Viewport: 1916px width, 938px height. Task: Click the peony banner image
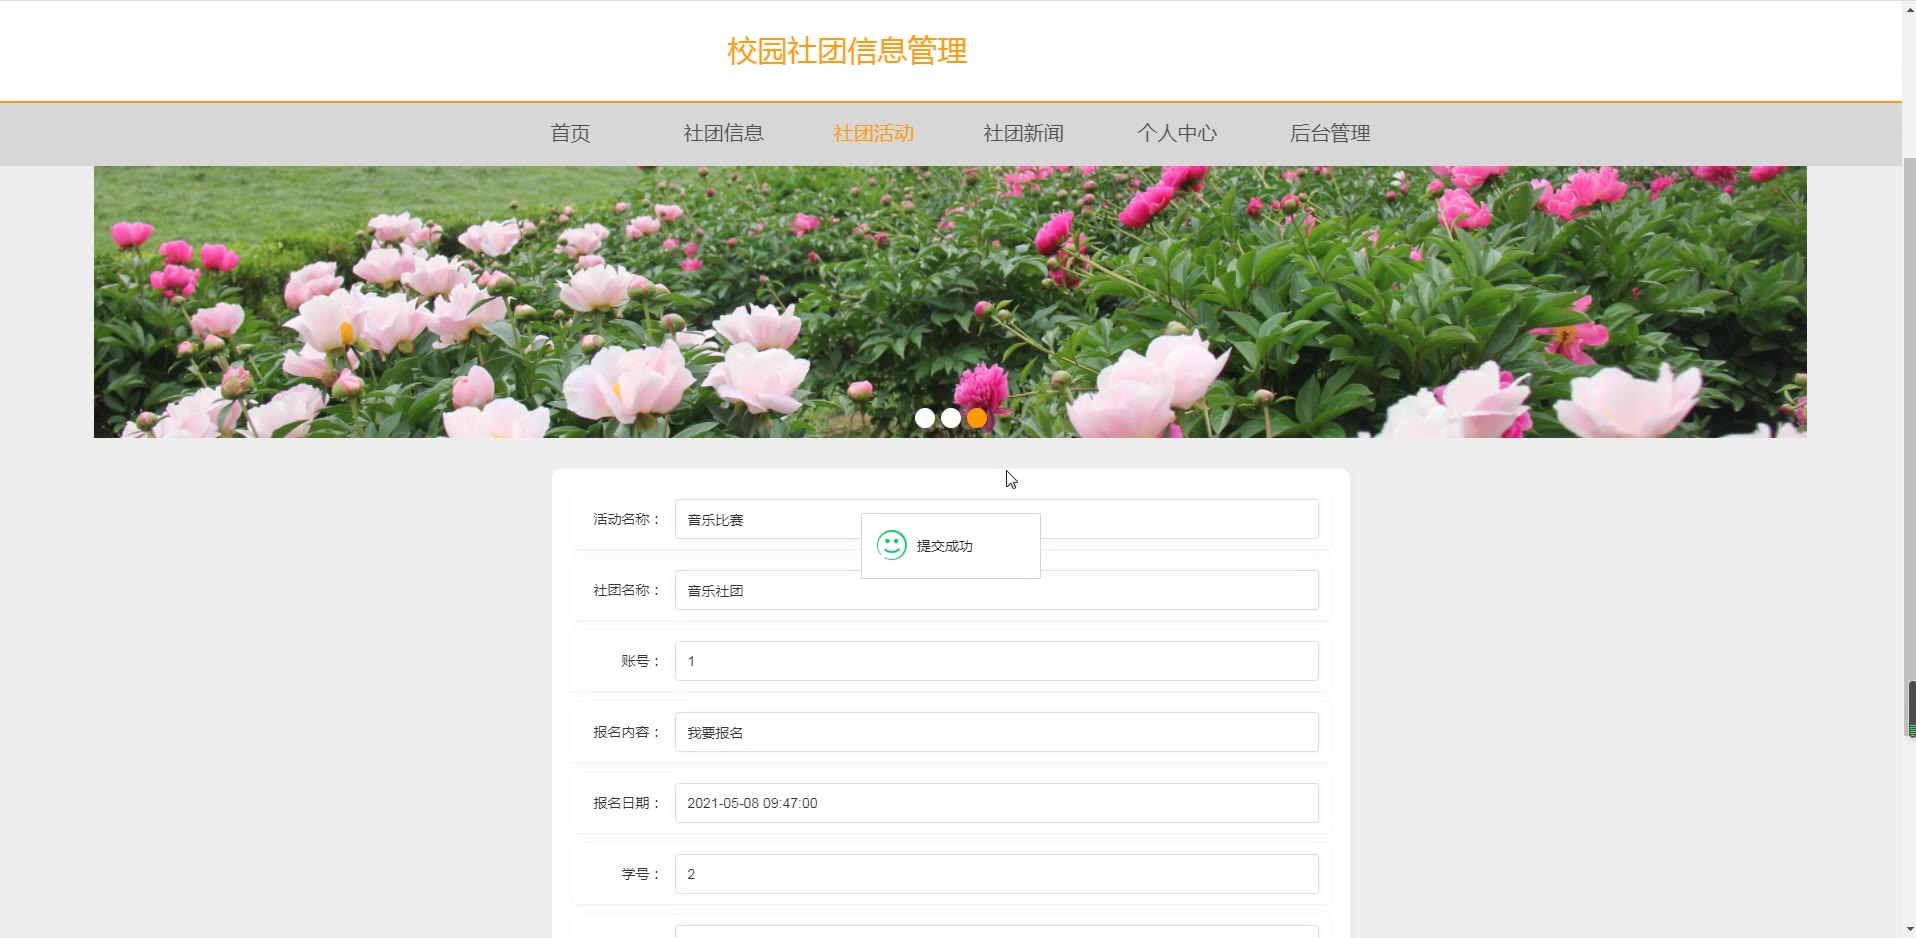950,302
